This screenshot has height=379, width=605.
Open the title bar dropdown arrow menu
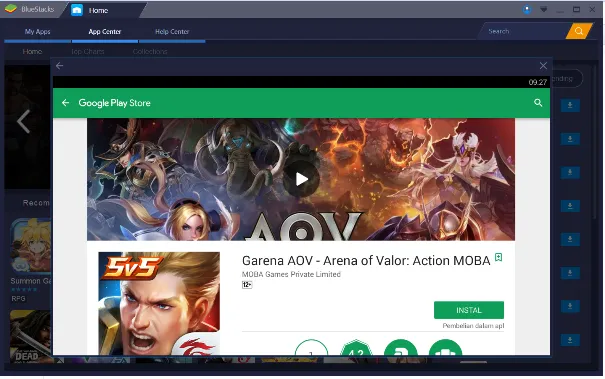[544, 10]
